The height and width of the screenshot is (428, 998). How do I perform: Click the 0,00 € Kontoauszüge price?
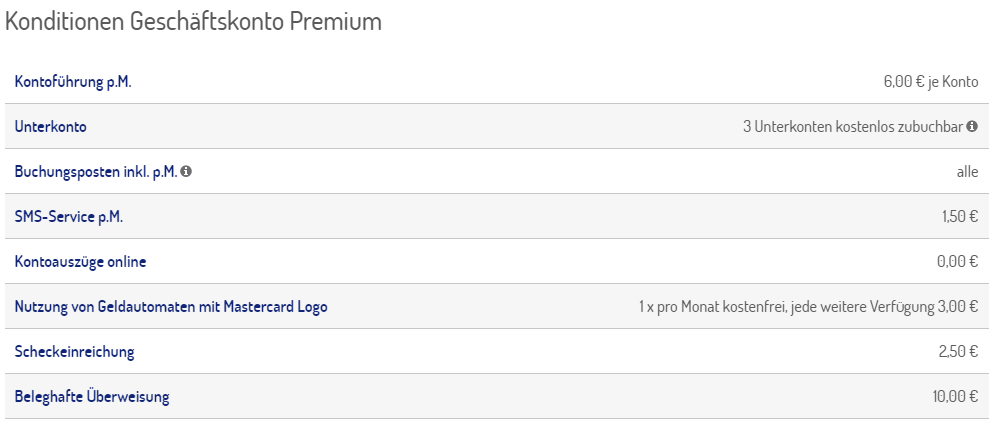(x=958, y=262)
